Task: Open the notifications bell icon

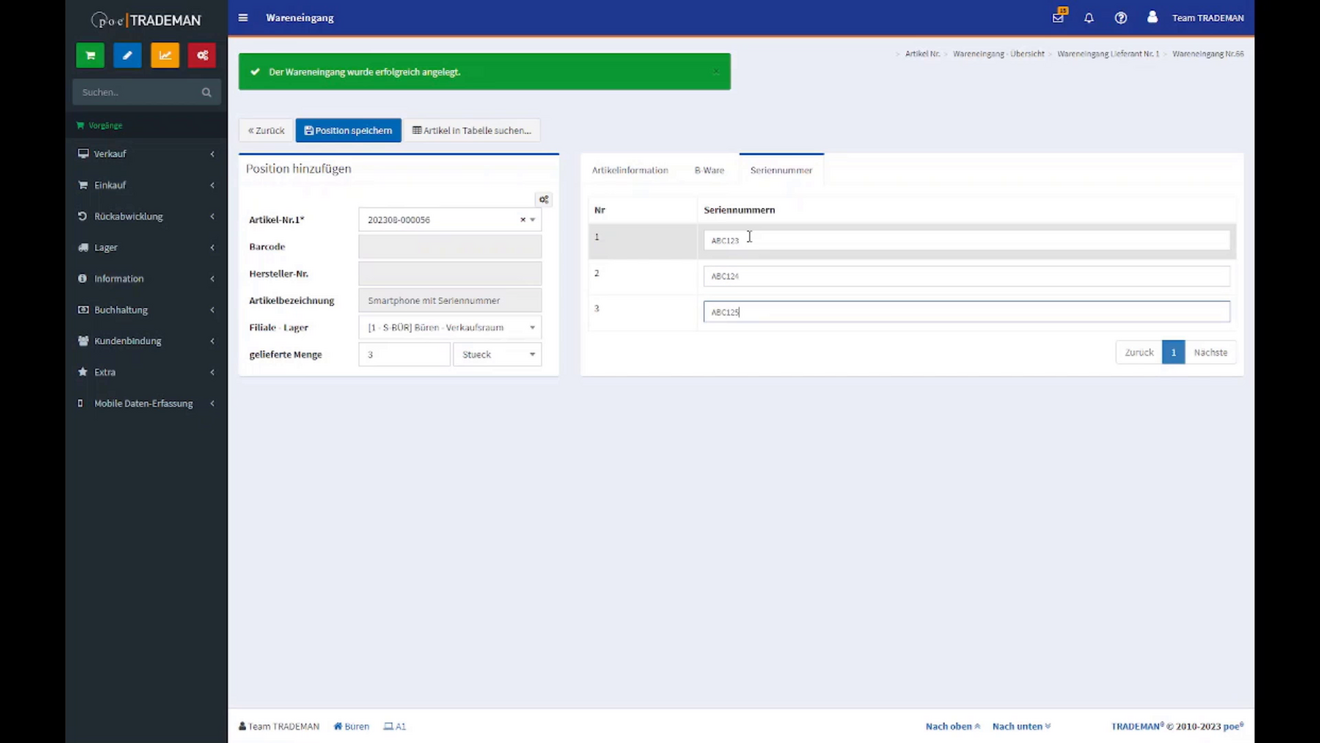Action: (x=1089, y=18)
